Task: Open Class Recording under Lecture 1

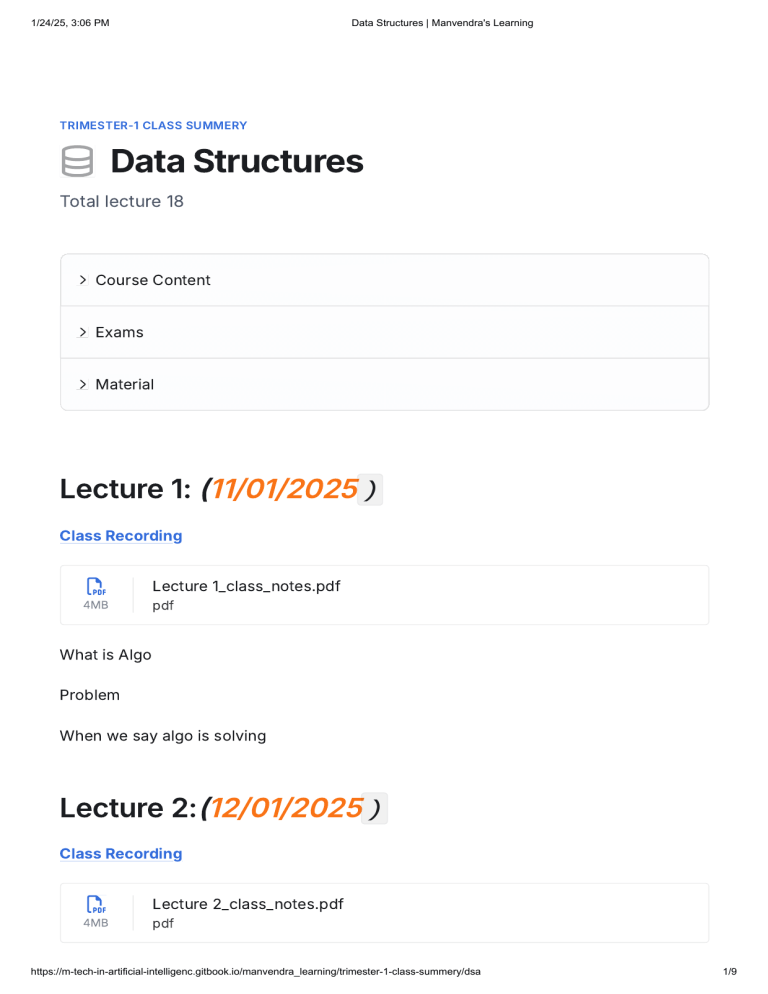Action: (x=120, y=535)
